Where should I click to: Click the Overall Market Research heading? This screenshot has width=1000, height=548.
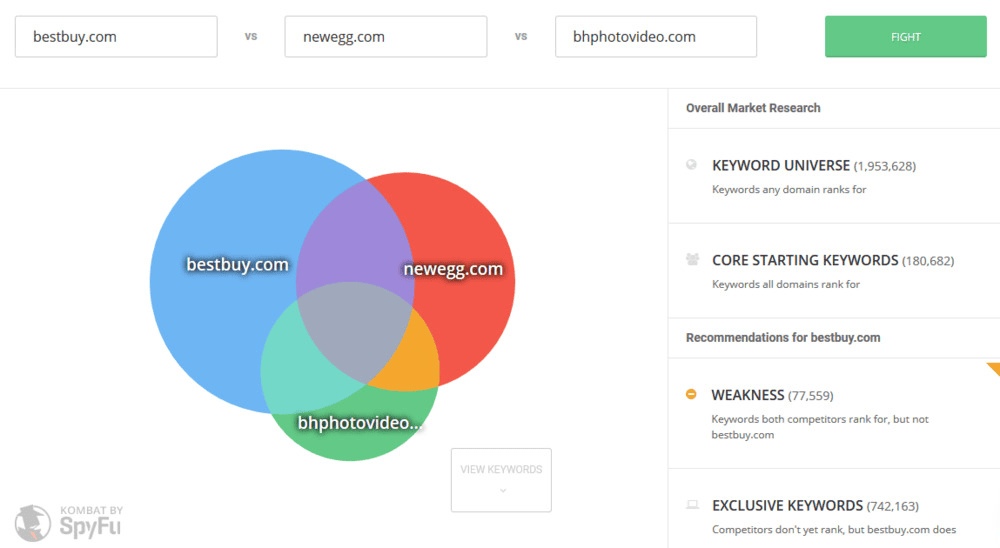(753, 108)
